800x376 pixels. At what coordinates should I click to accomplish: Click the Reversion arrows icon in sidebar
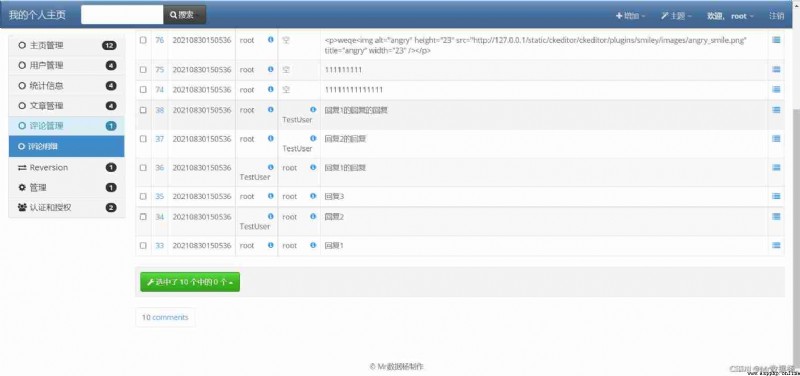[x=22, y=167]
